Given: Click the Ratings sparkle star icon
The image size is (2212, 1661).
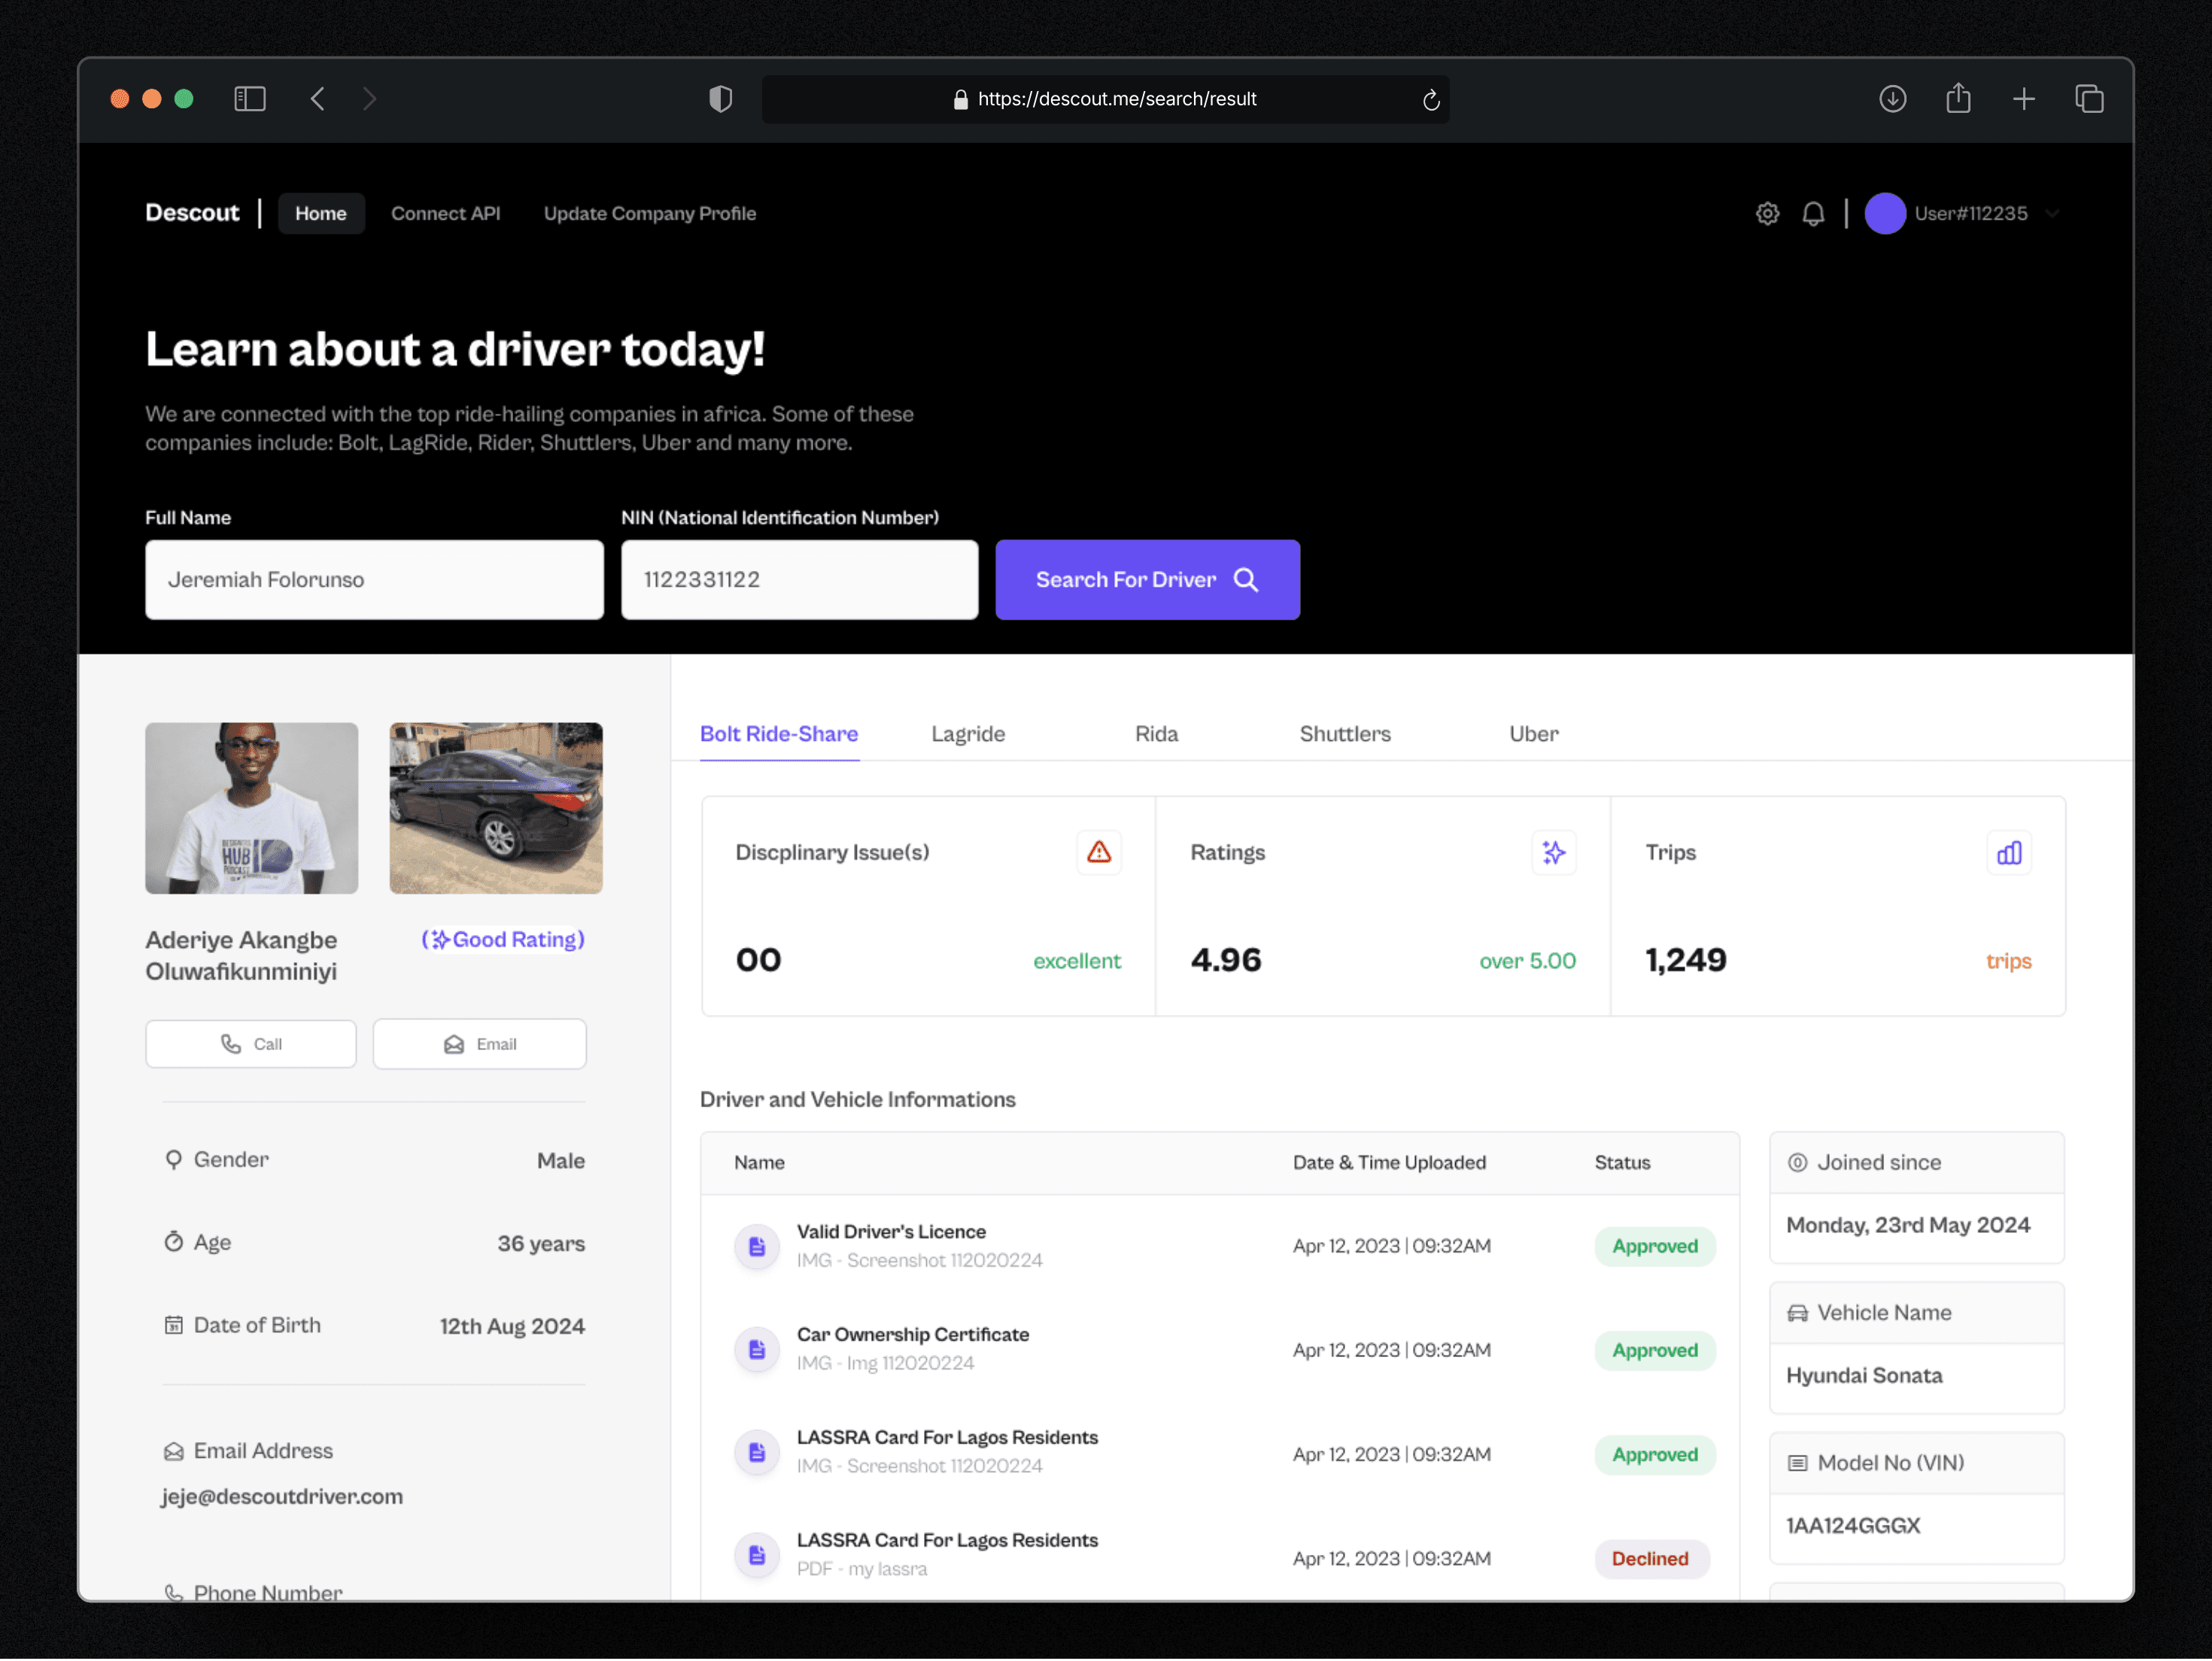Looking at the screenshot, I should [x=1553, y=852].
